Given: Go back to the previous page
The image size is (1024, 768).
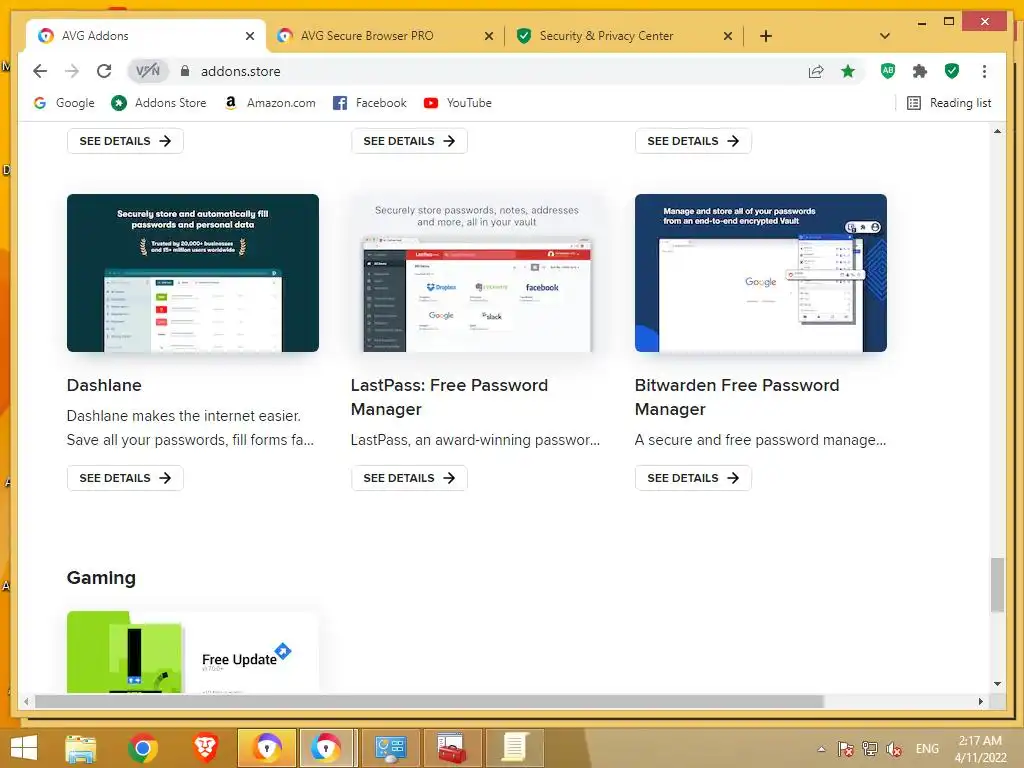Looking at the screenshot, I should [40, 71].
